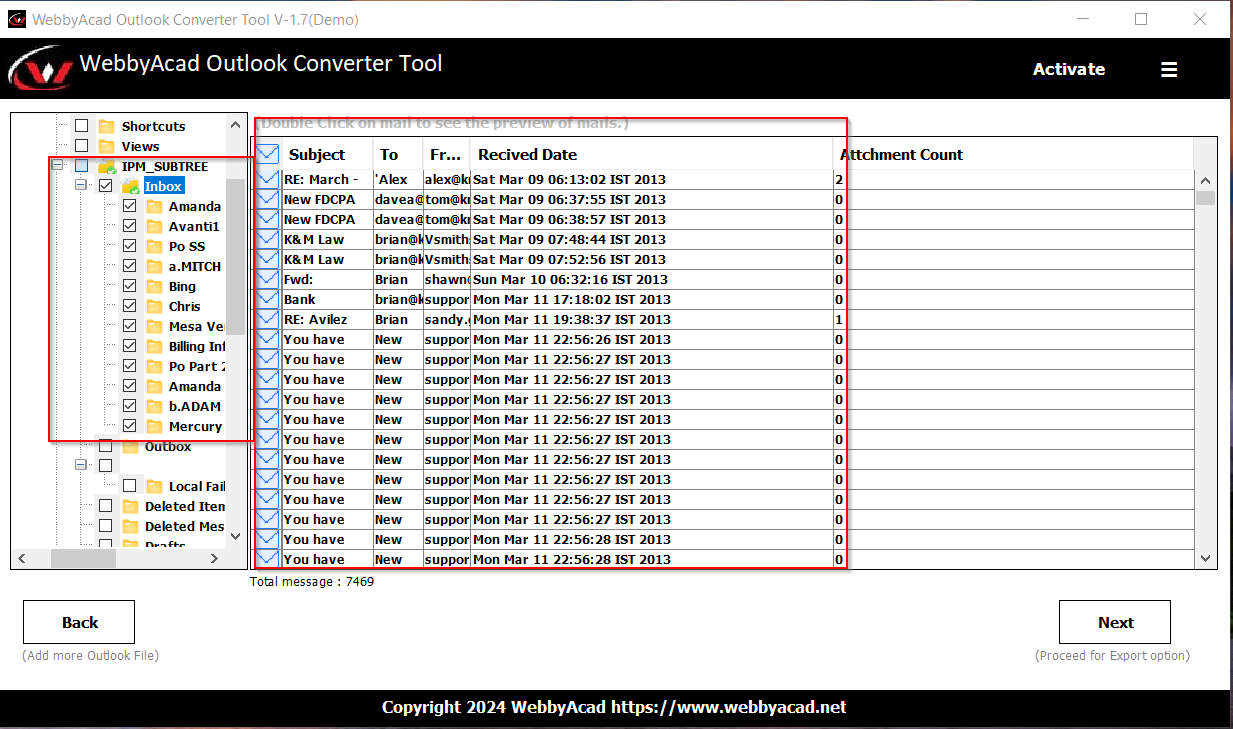Check the Shortcuts folder checkbox
Screen dimensions: 1233x729
pyautogui.click(x=81, y=126)
